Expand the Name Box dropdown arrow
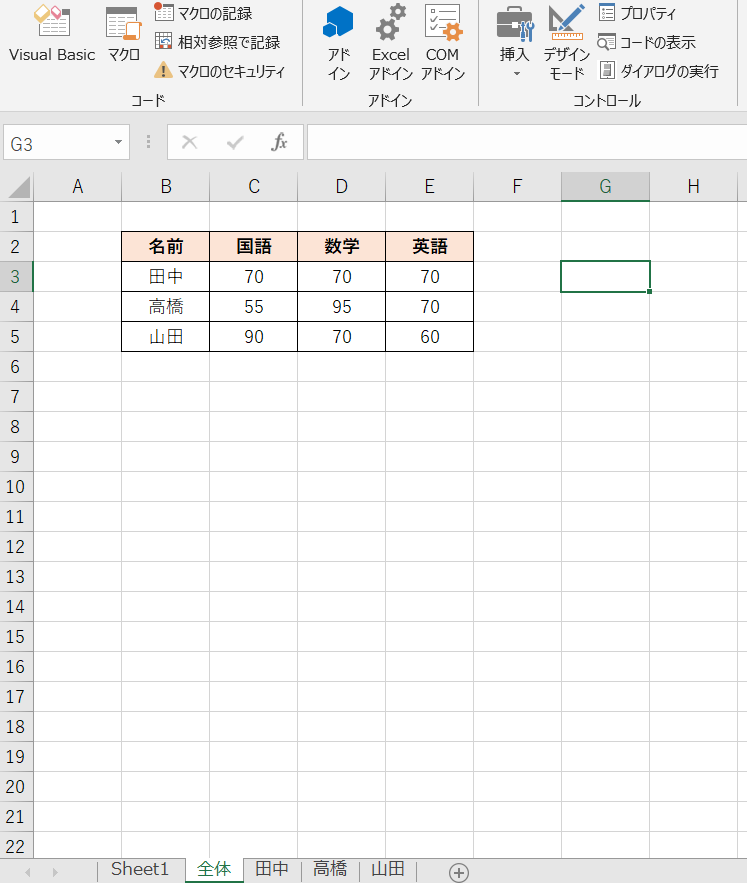747x883 pixels. 118,142
